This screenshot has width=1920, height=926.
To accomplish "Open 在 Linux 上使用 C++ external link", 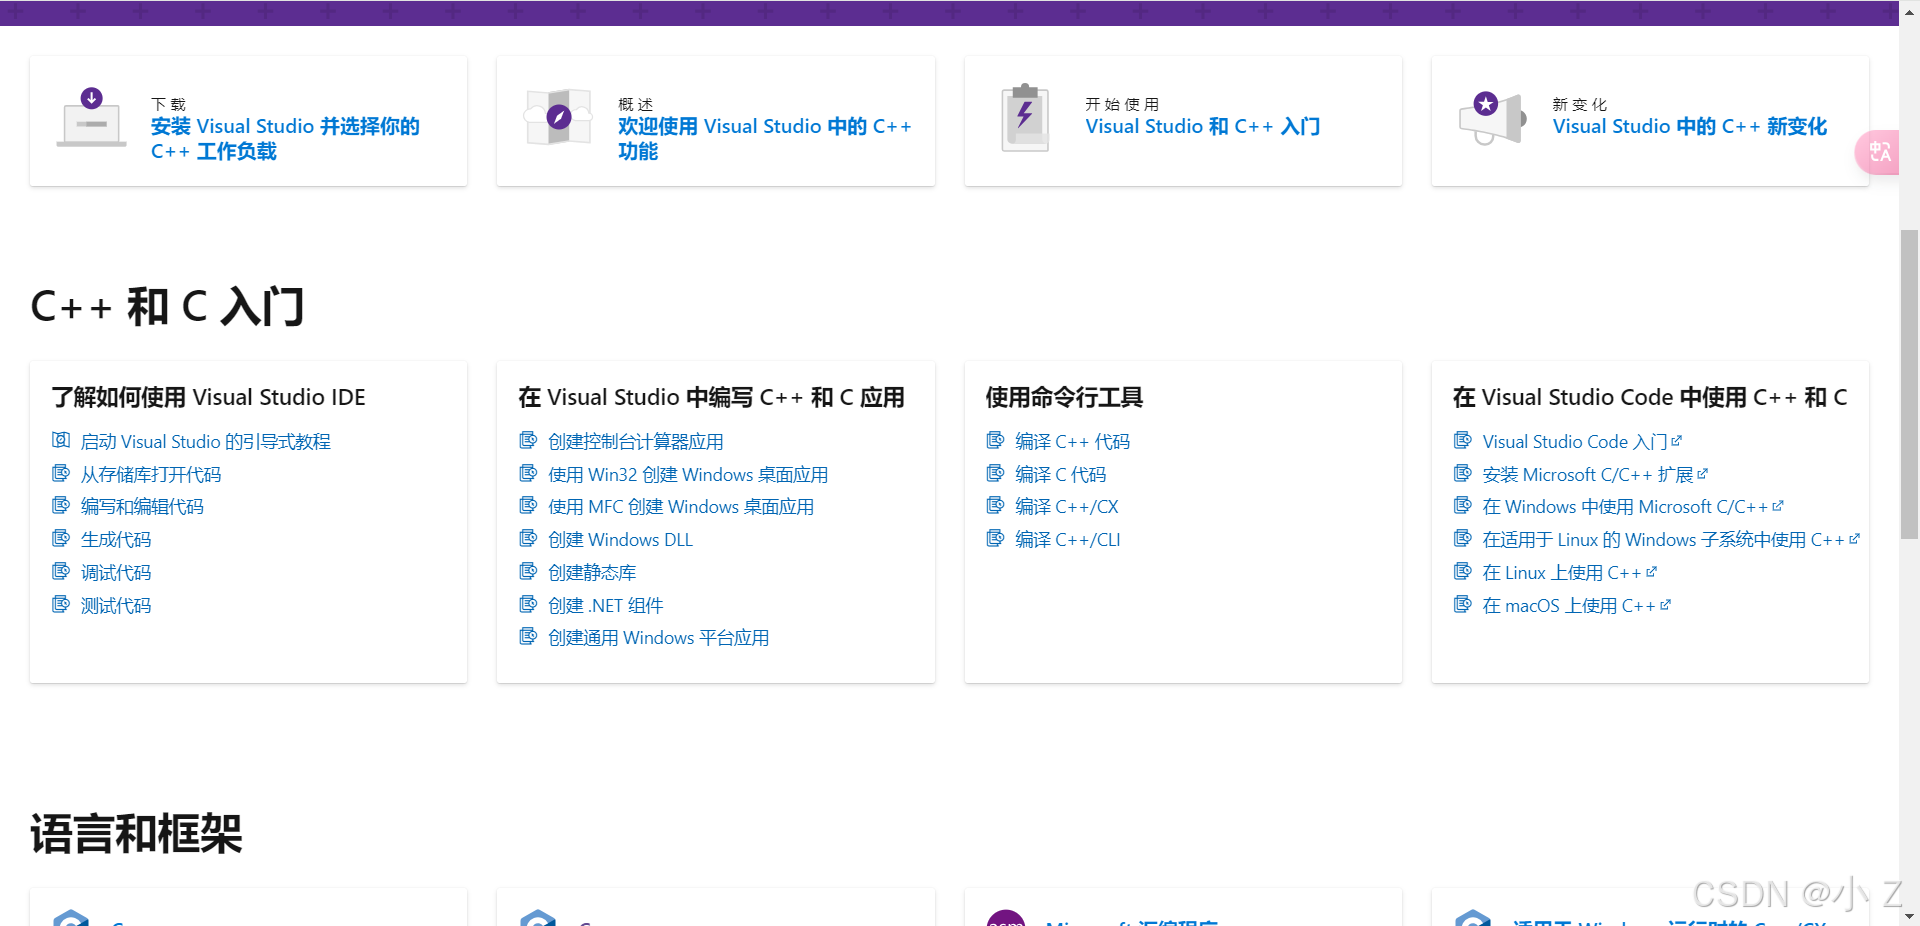I will (1570, 572).
